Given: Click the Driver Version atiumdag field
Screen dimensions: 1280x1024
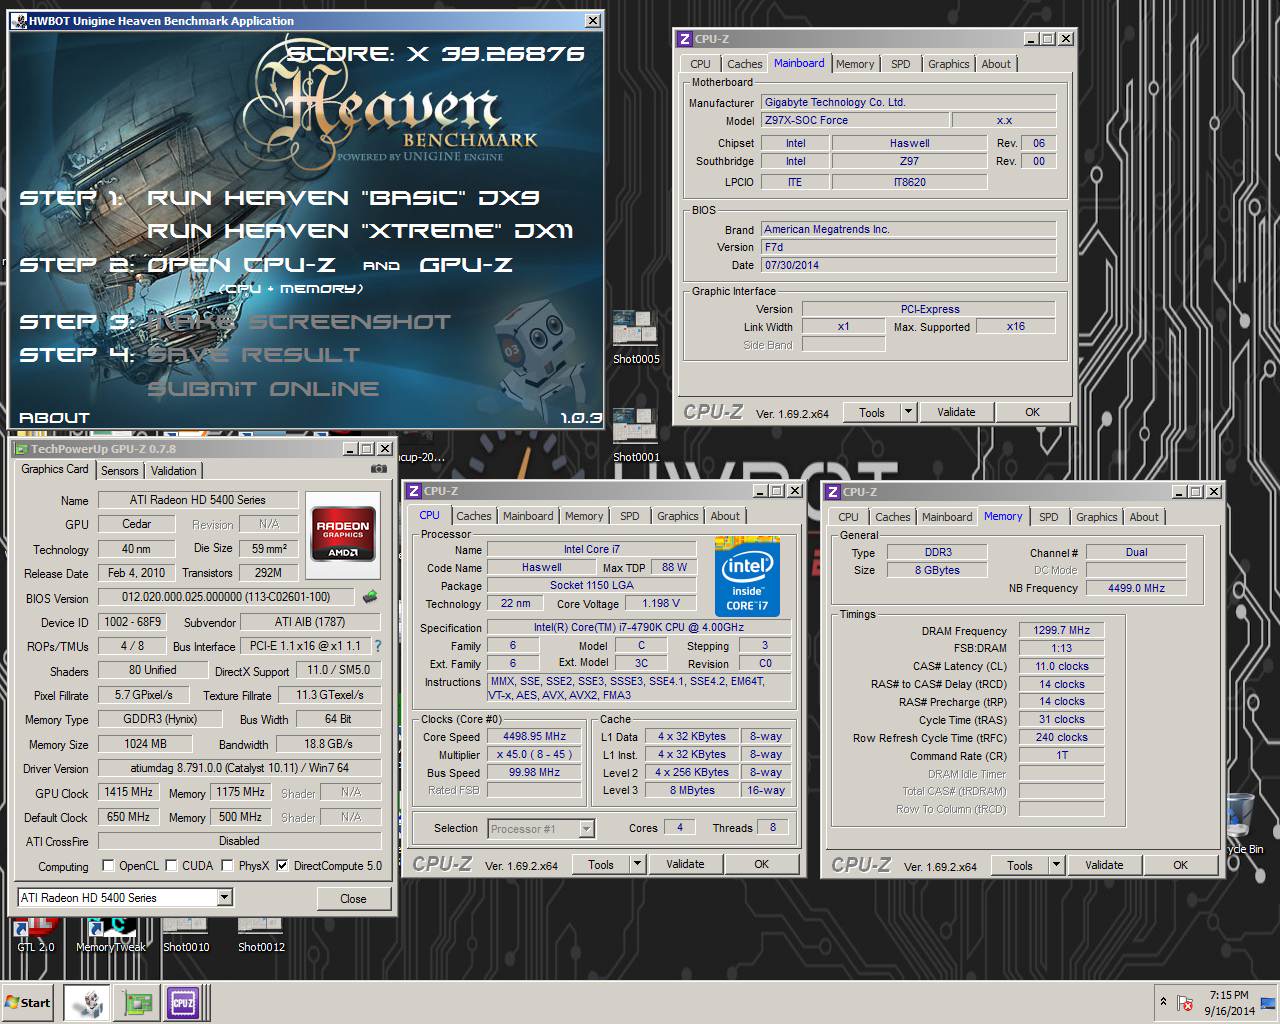Looking at the screenshot, I should pos(239,768).
